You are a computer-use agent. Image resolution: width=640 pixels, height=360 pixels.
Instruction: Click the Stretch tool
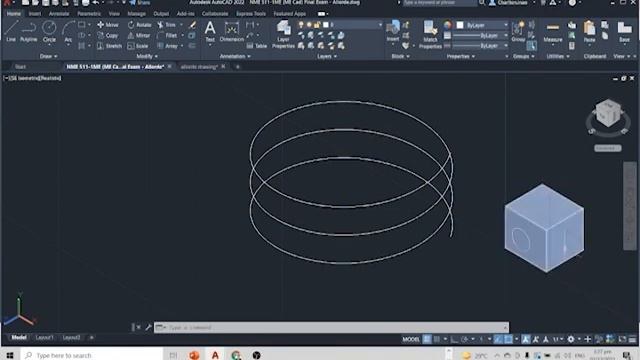tap(109, 46)
